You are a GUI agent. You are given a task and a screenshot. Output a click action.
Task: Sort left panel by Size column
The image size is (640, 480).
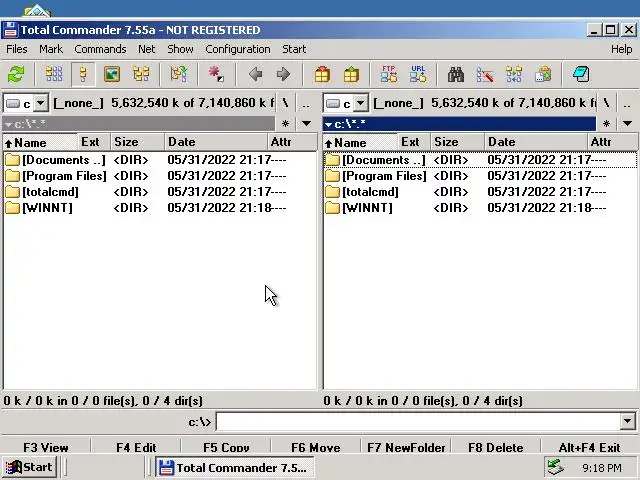pyautogui.click(x=138, y=142)
